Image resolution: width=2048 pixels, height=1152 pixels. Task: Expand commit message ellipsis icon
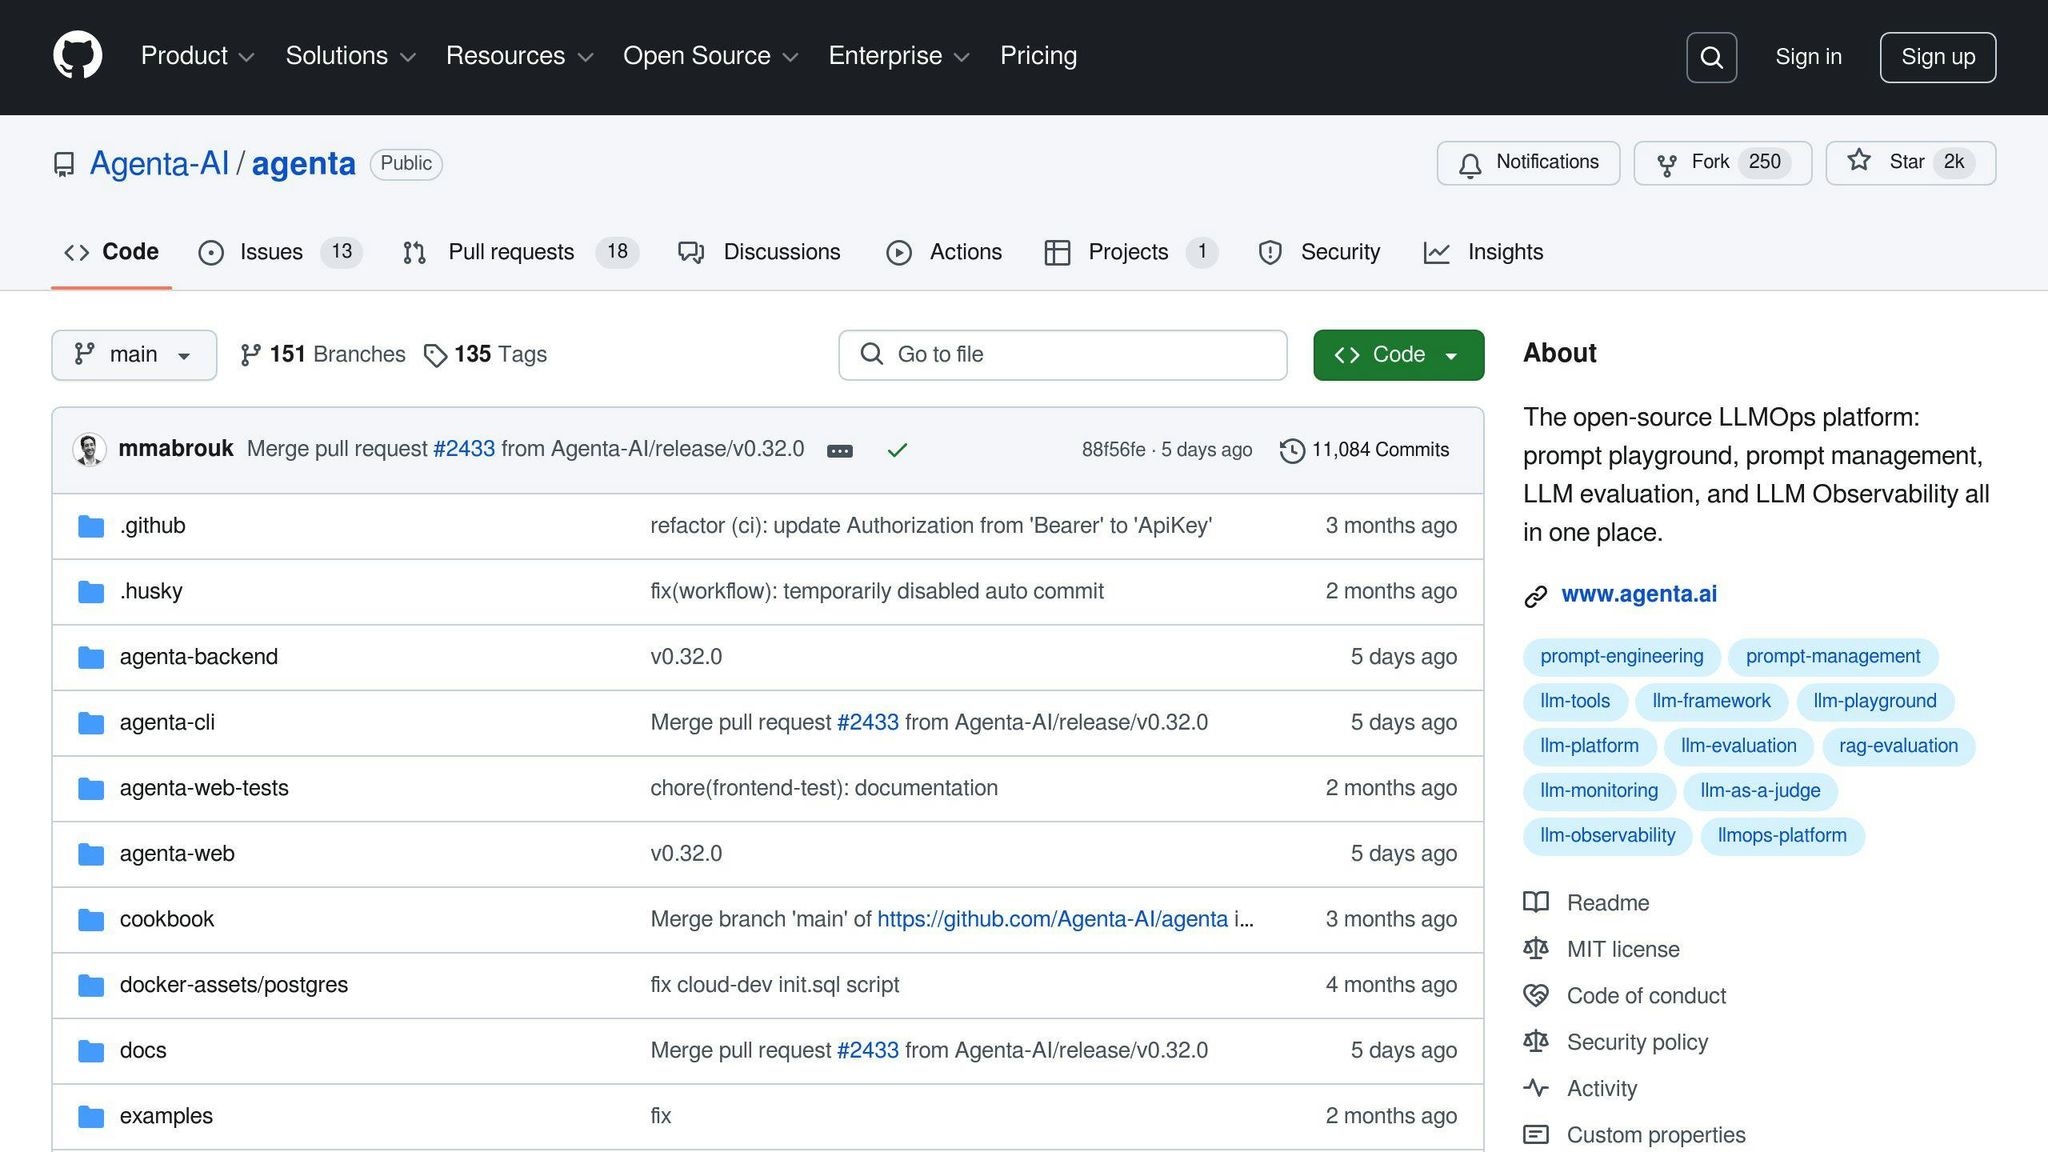pos(840,451)
